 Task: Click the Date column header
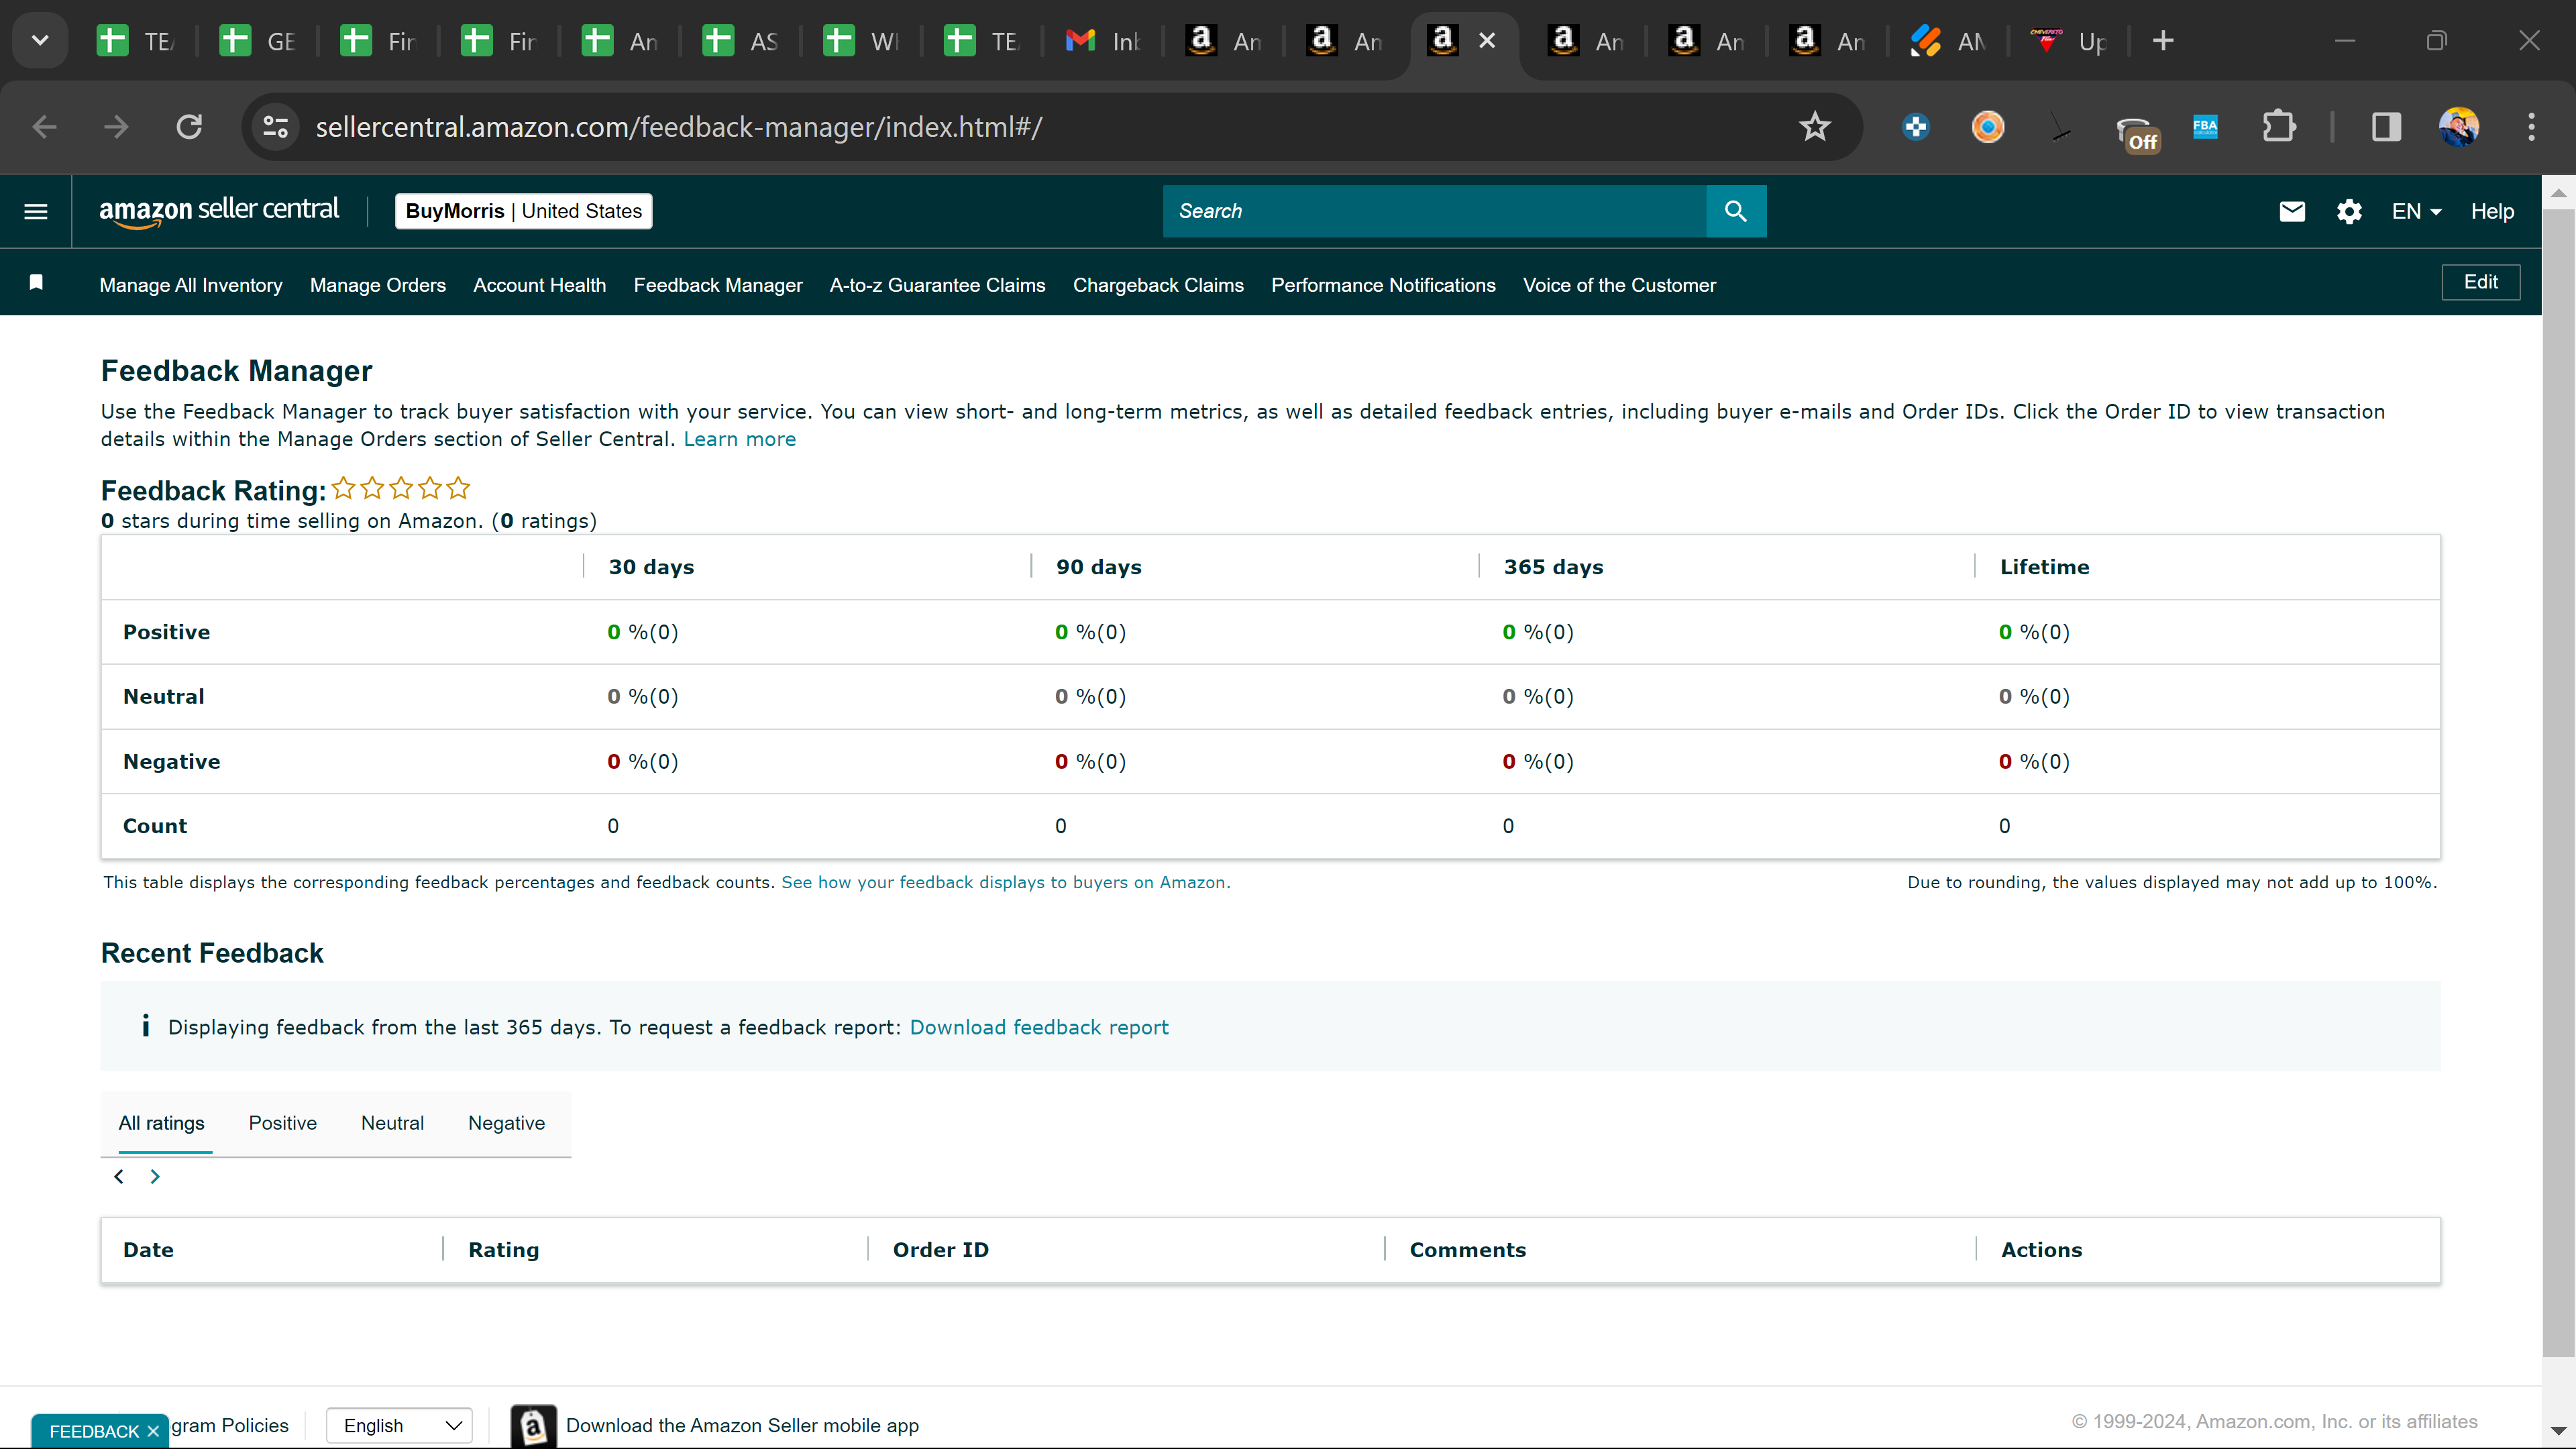(148, 1250)
